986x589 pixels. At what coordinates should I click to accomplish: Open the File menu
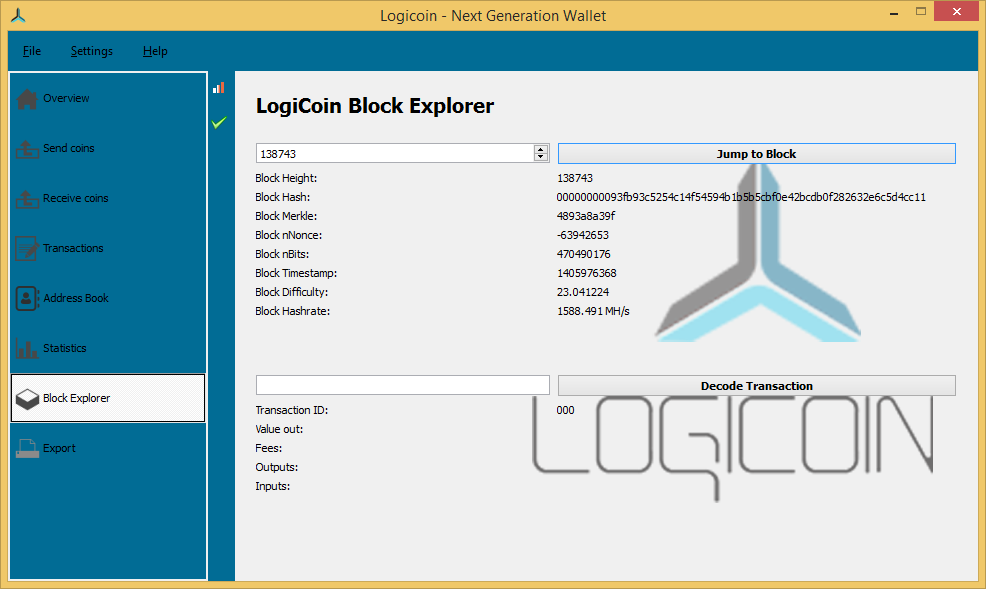32,51
